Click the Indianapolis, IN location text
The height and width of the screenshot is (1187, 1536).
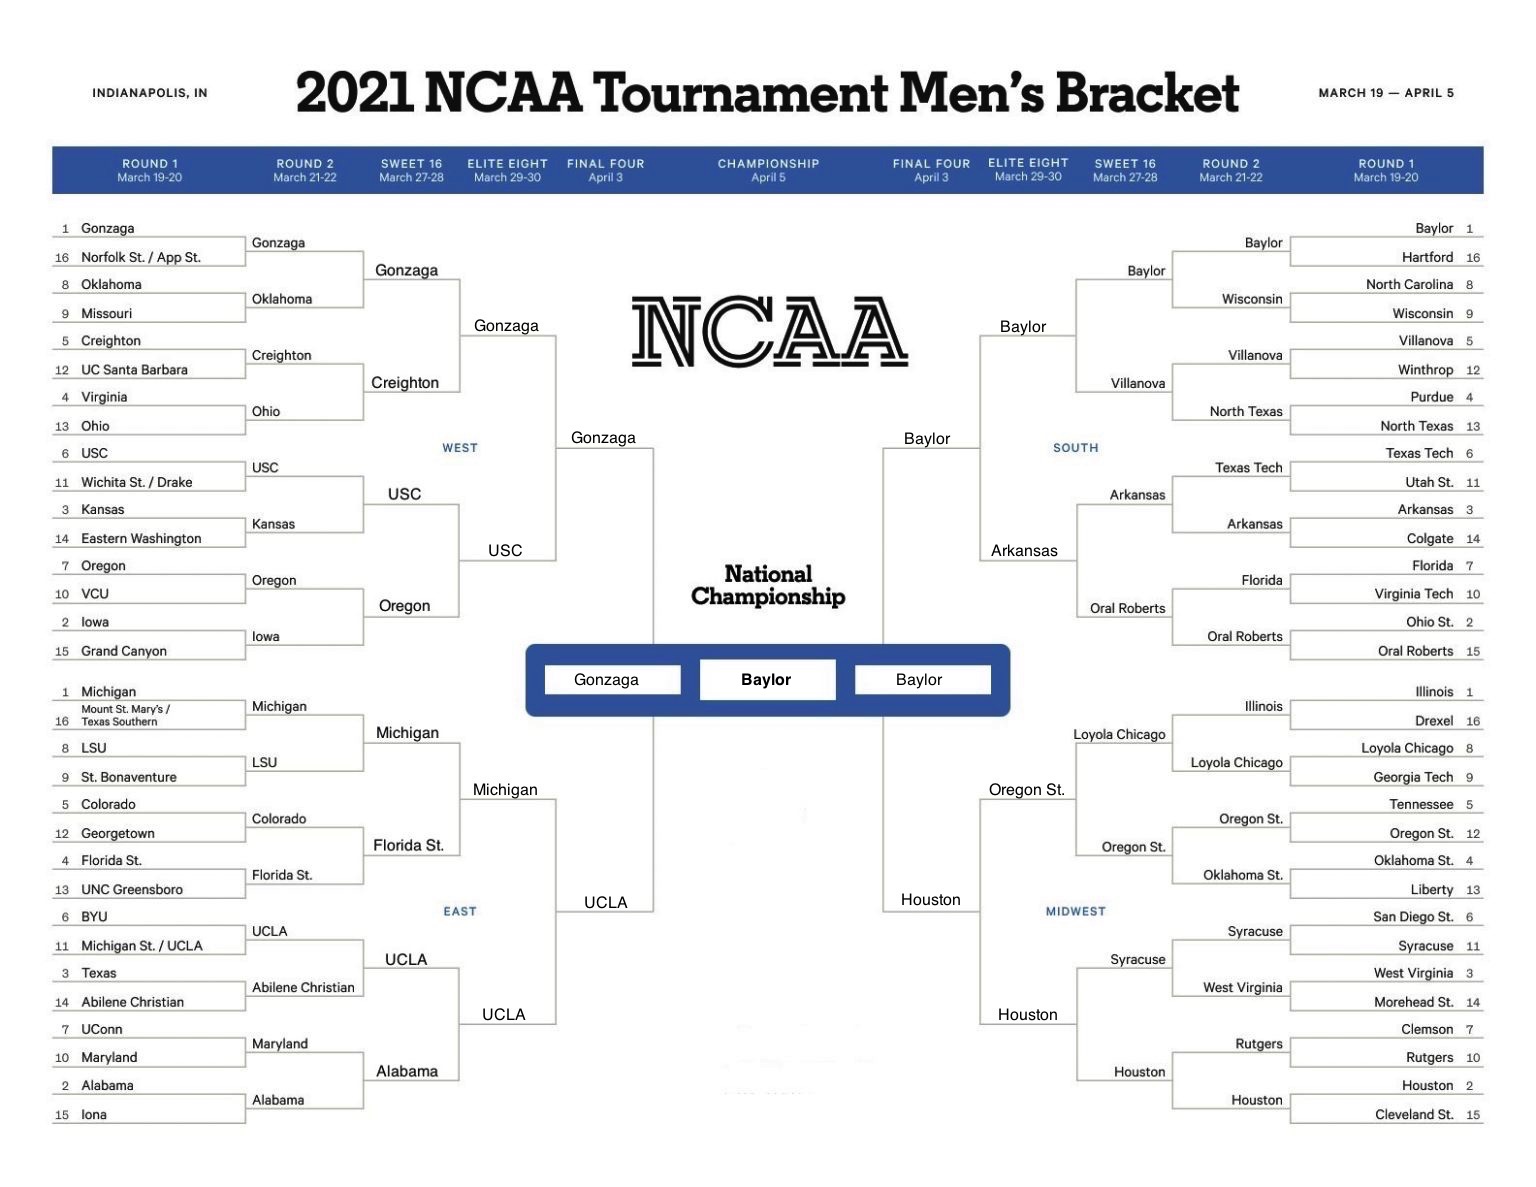click(150, 93)
